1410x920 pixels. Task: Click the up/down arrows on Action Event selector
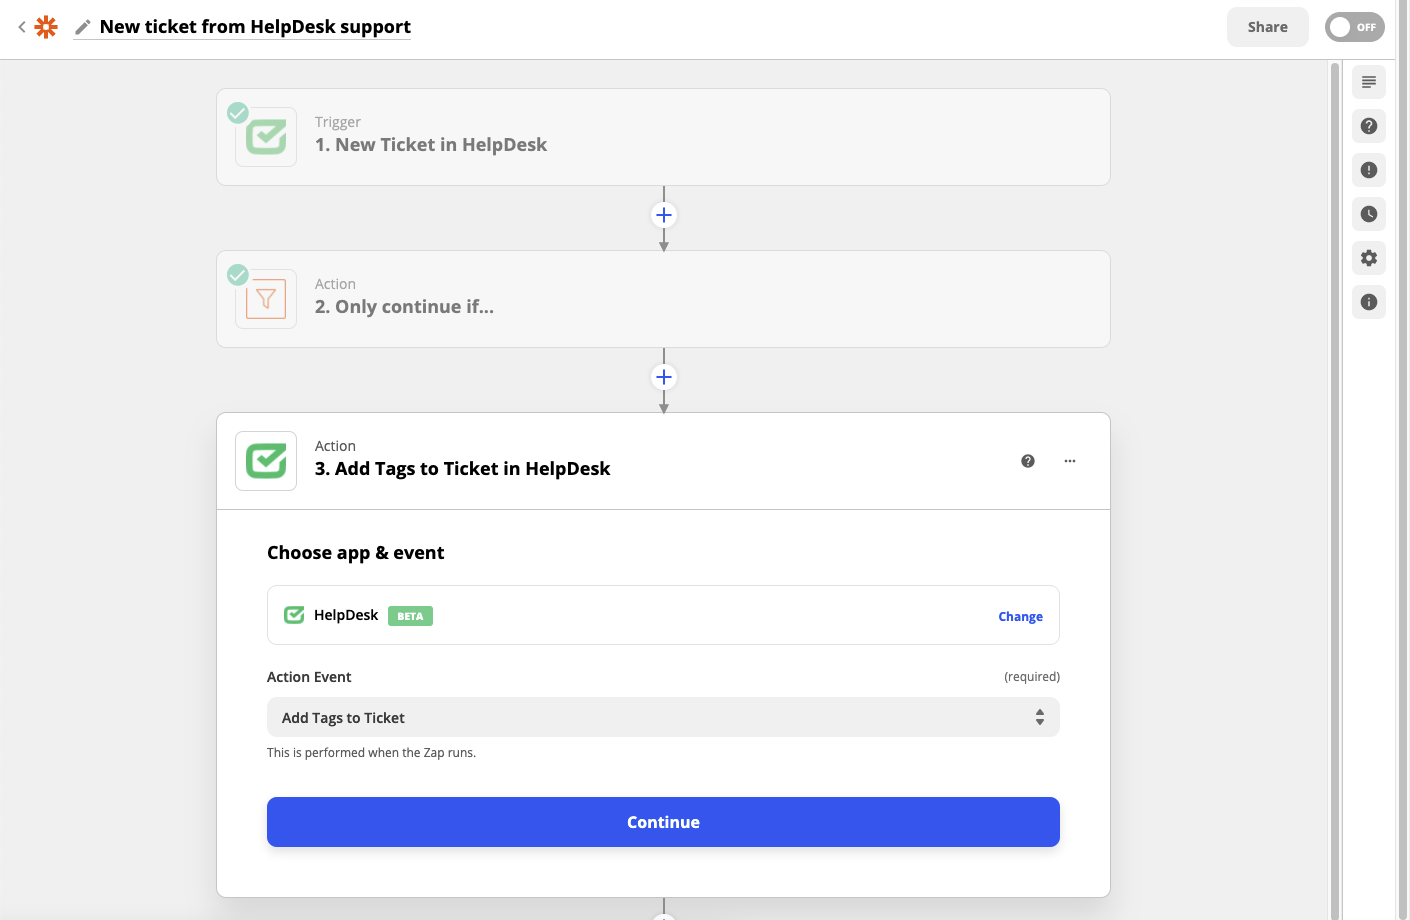(1040, 717)
